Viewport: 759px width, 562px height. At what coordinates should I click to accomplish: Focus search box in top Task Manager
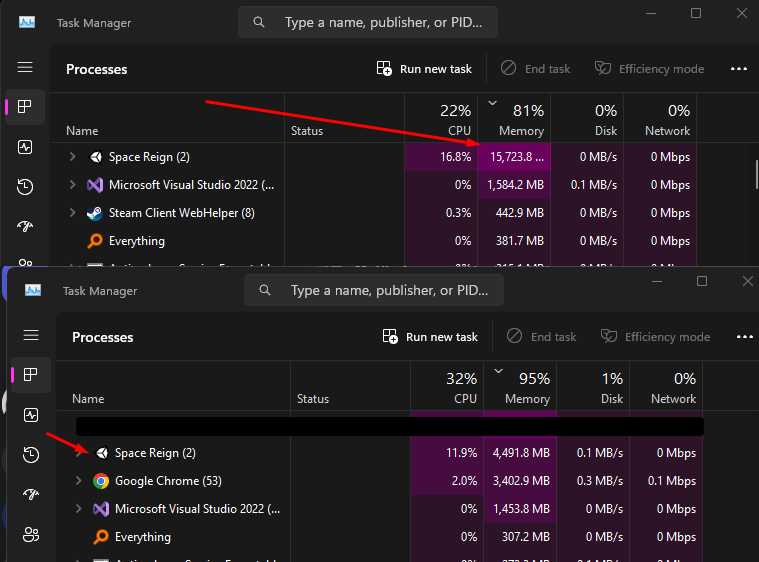pos(368,22)
